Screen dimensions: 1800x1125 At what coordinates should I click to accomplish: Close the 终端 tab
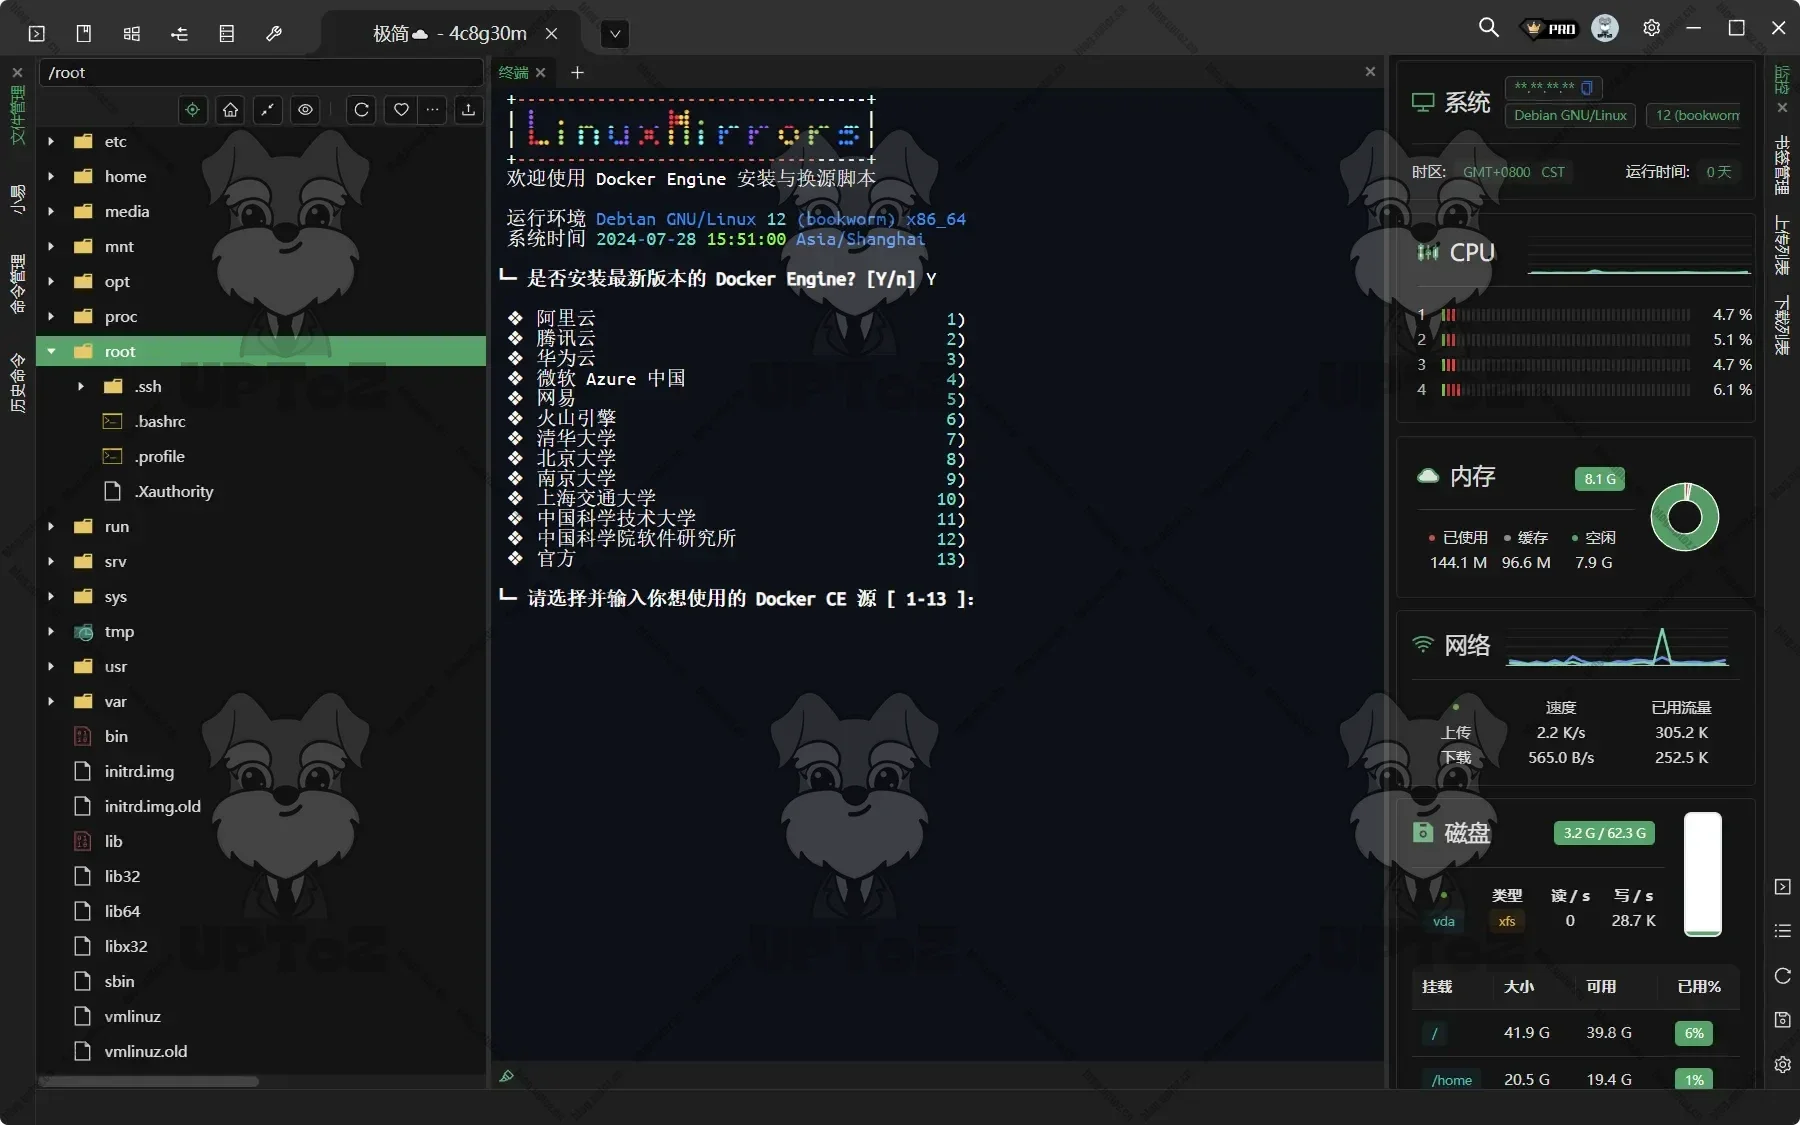541,72
